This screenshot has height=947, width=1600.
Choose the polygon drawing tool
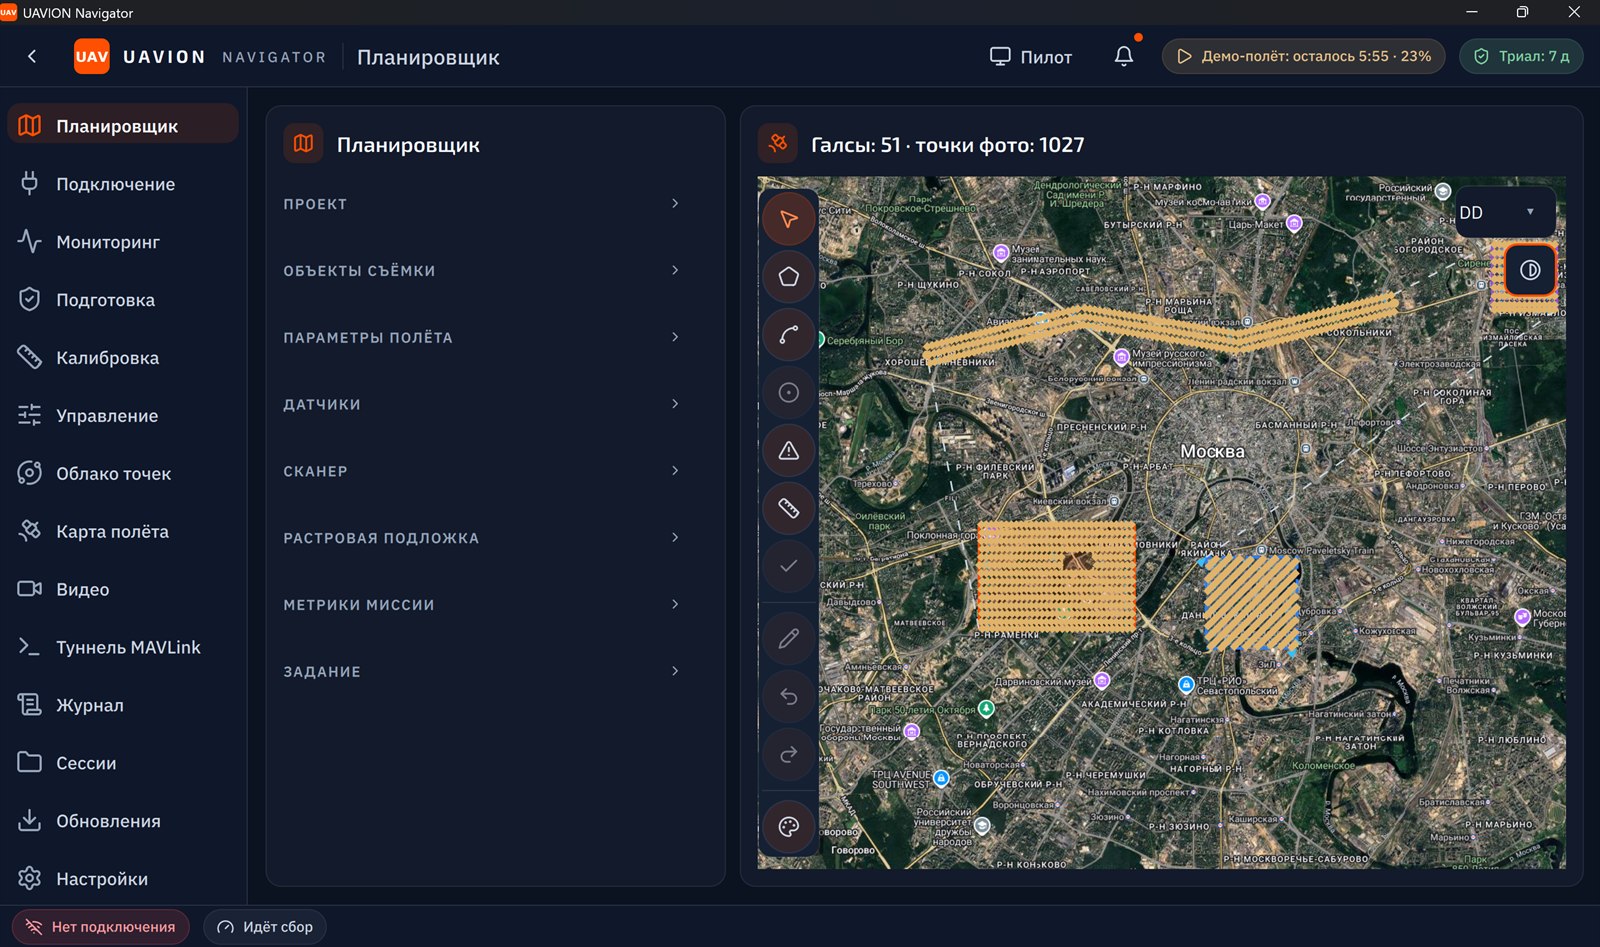[x=789, y=277]
